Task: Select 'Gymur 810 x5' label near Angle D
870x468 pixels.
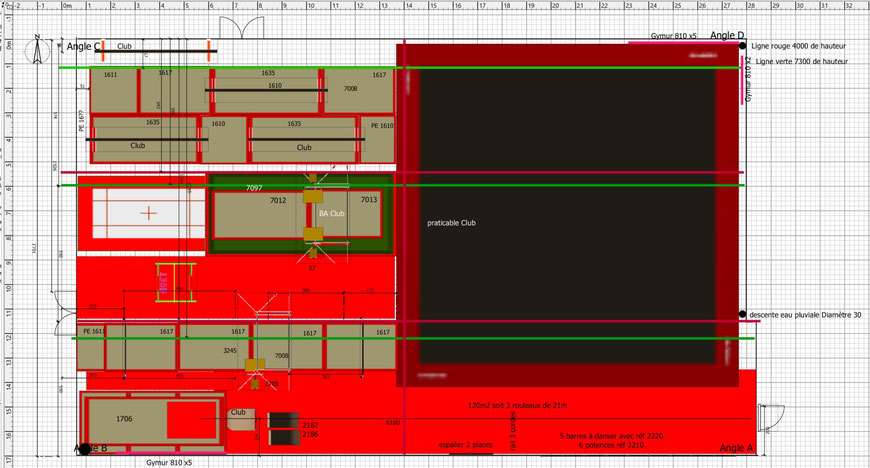Action: 674,36
